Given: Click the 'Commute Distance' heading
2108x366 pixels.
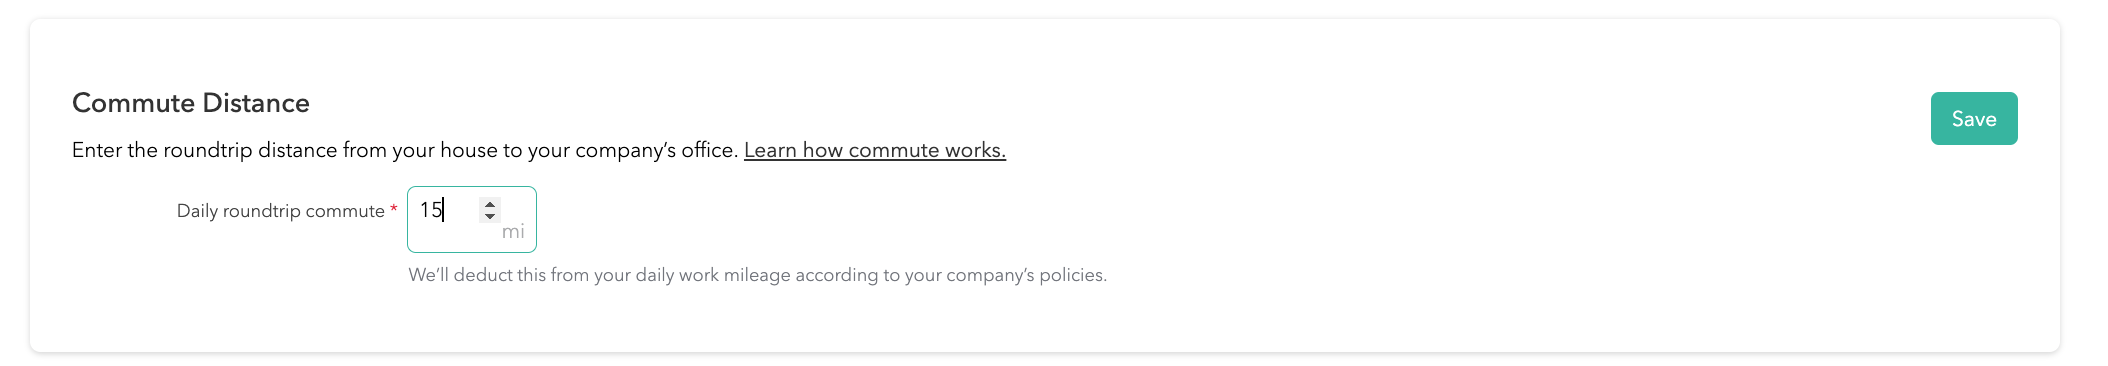Looking at the screenshot, I should click(191, 103).
